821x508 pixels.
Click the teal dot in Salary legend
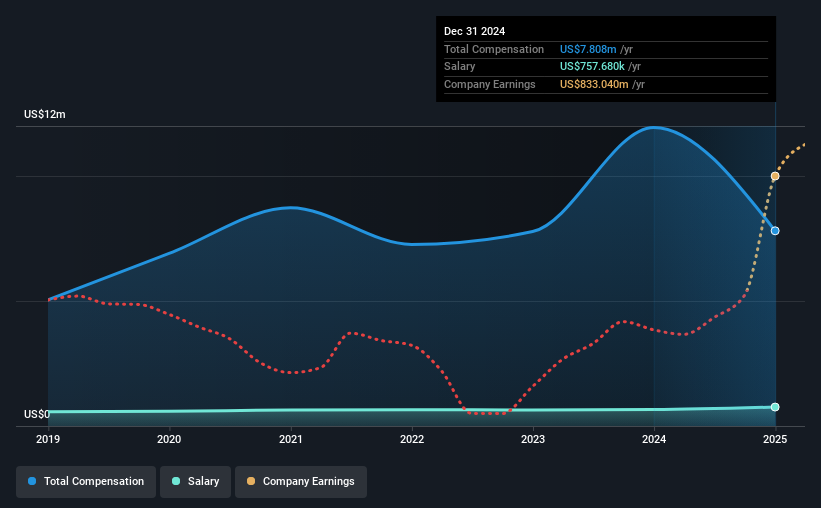coord(176,481)
